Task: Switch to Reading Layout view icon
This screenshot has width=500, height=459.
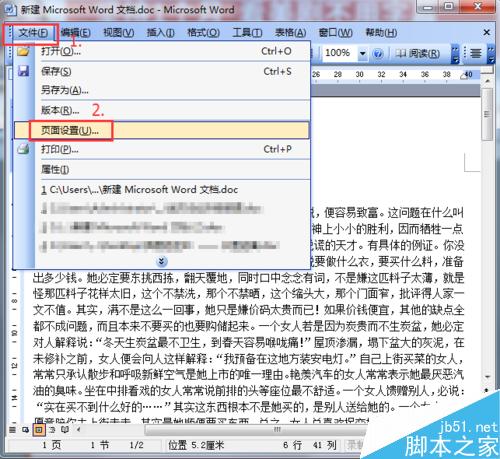Action: click(65, 430)
